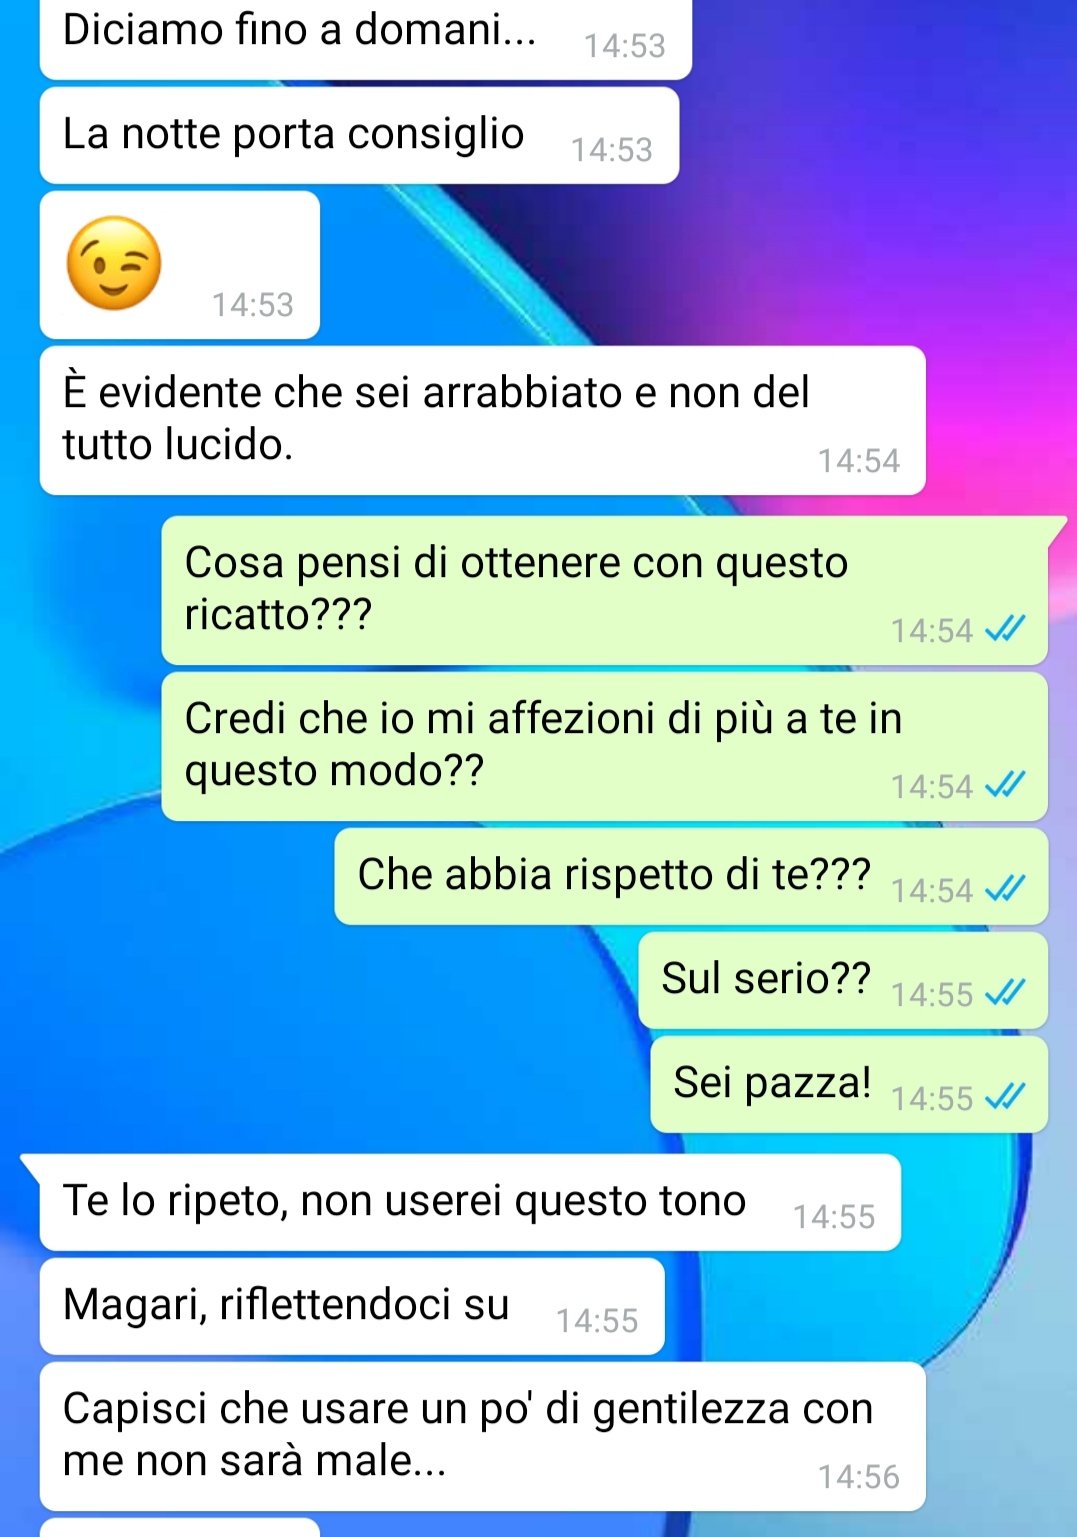Screen dimensions: 1077x1537
Task: Tap the winking face emoji
Action: (x=114, y=262)
